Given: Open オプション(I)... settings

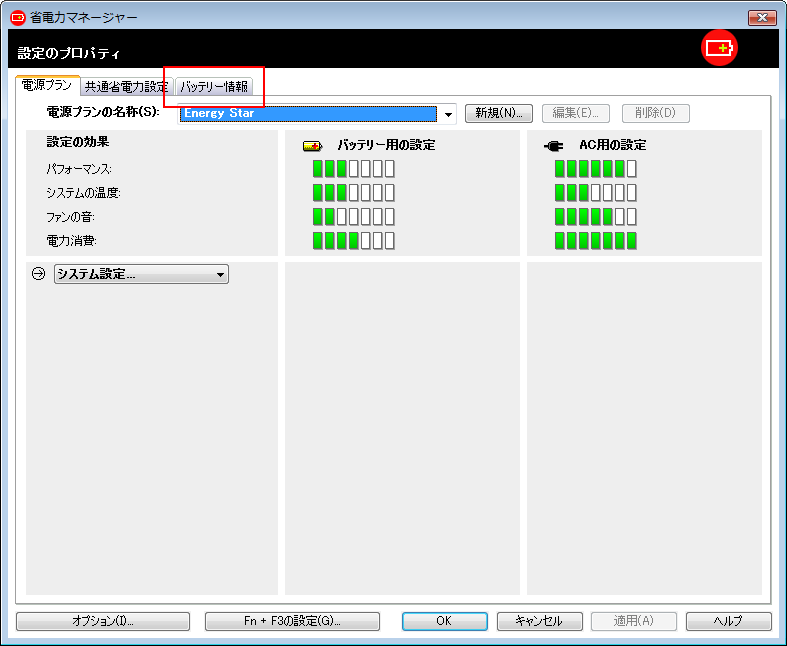Looking at the screenshot, I should point(103,621).
